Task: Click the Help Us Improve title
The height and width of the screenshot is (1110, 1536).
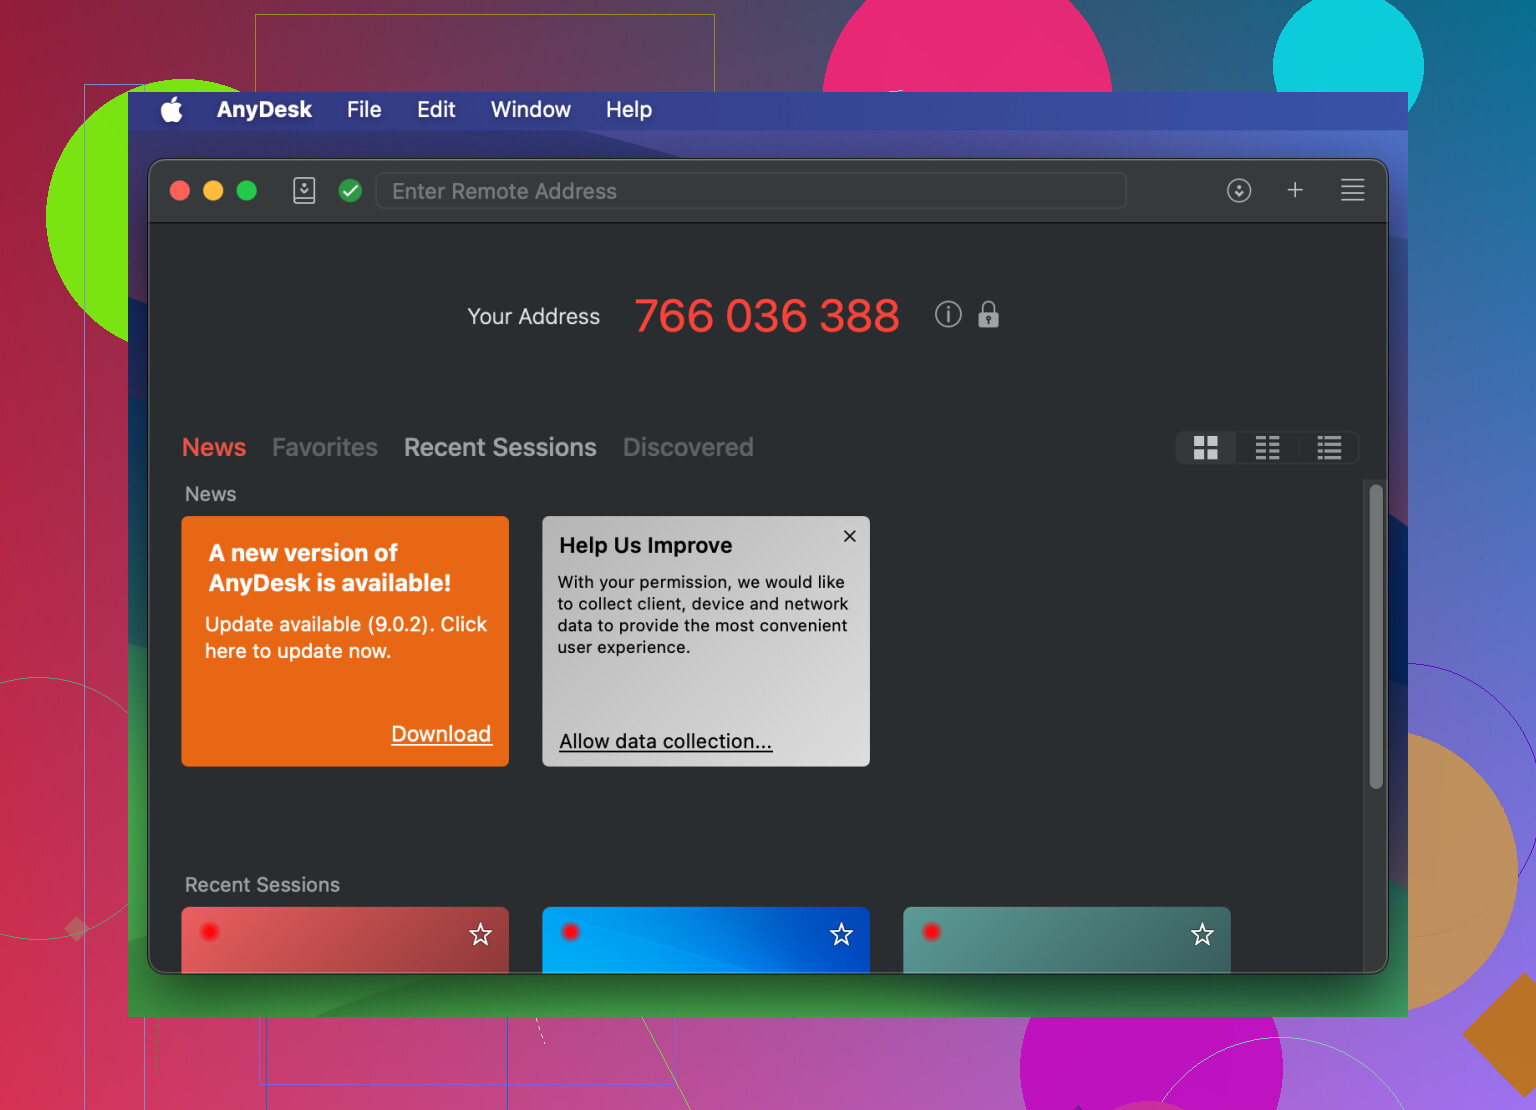Action: pos(646,545)
